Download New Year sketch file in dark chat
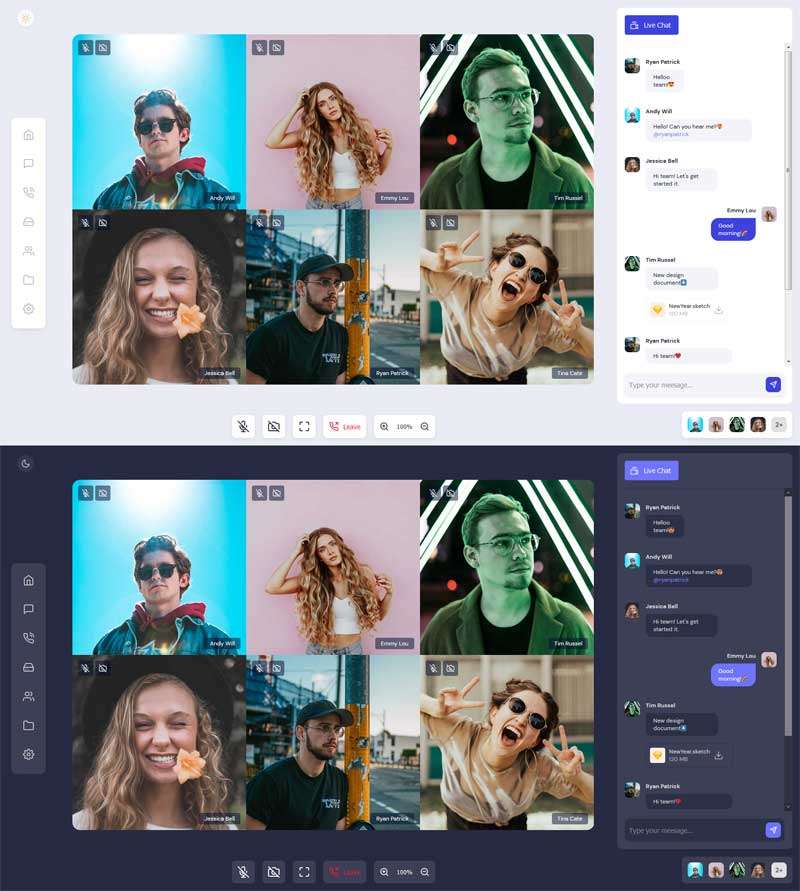 point(718,755)
